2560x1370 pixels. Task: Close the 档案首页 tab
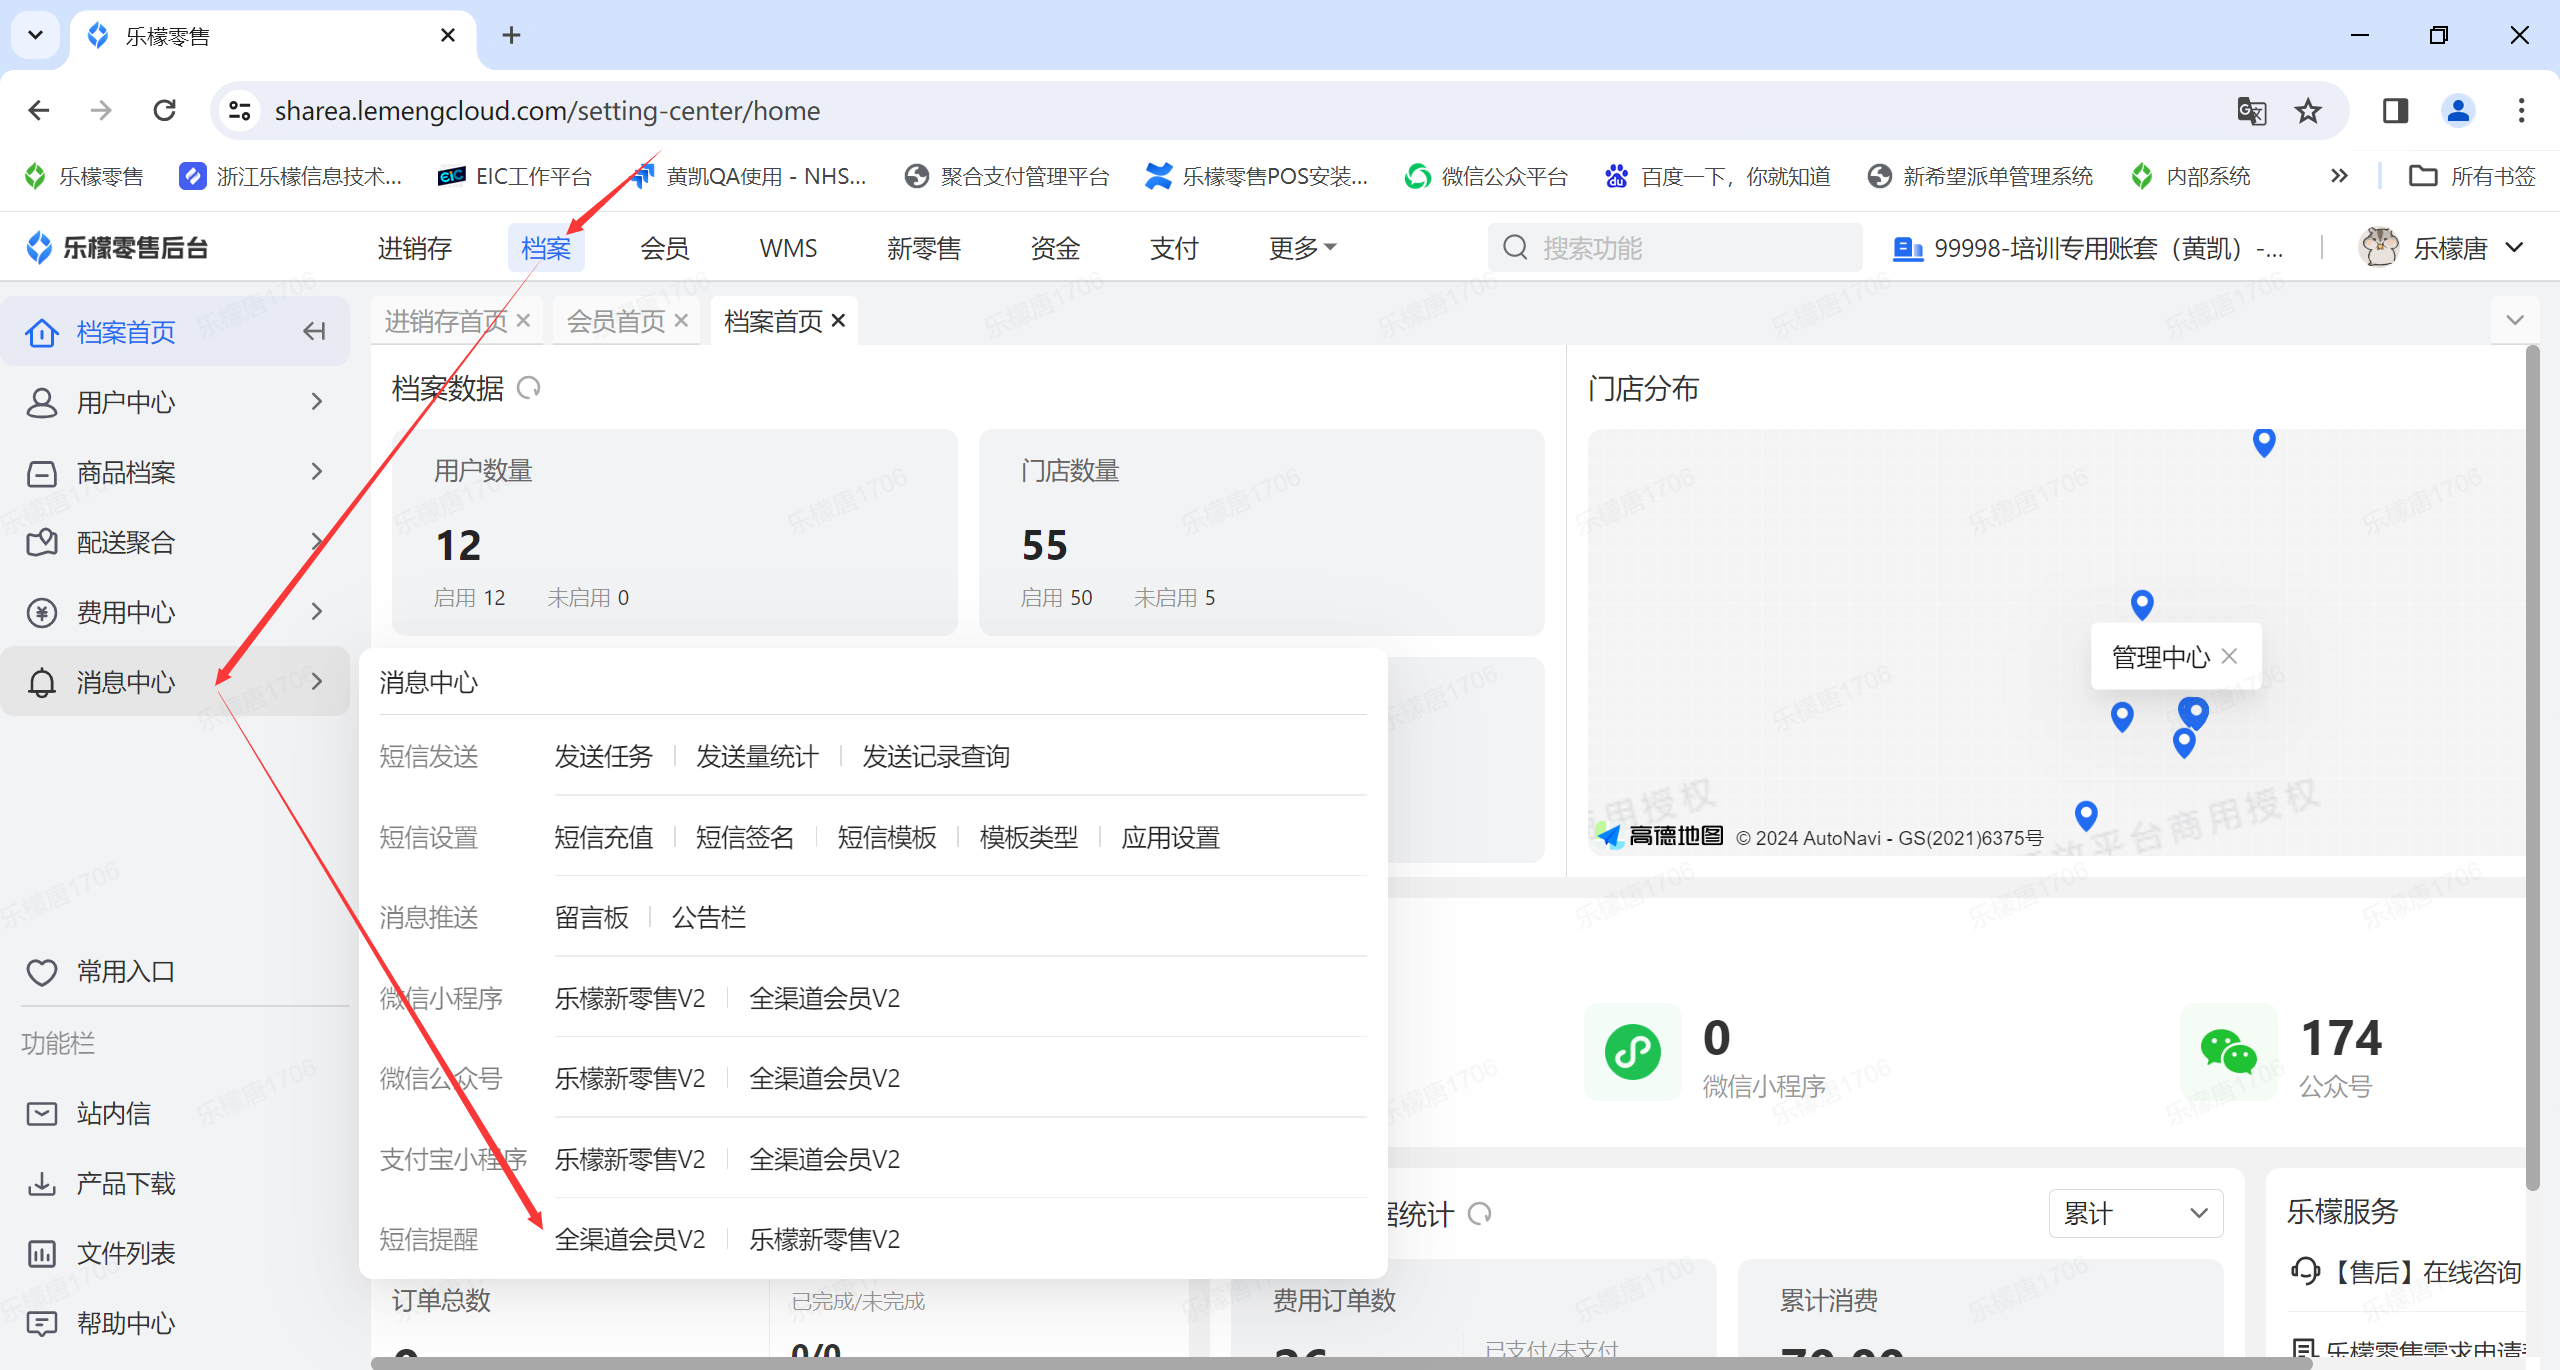pyautogui.click(x=838, y=321)
